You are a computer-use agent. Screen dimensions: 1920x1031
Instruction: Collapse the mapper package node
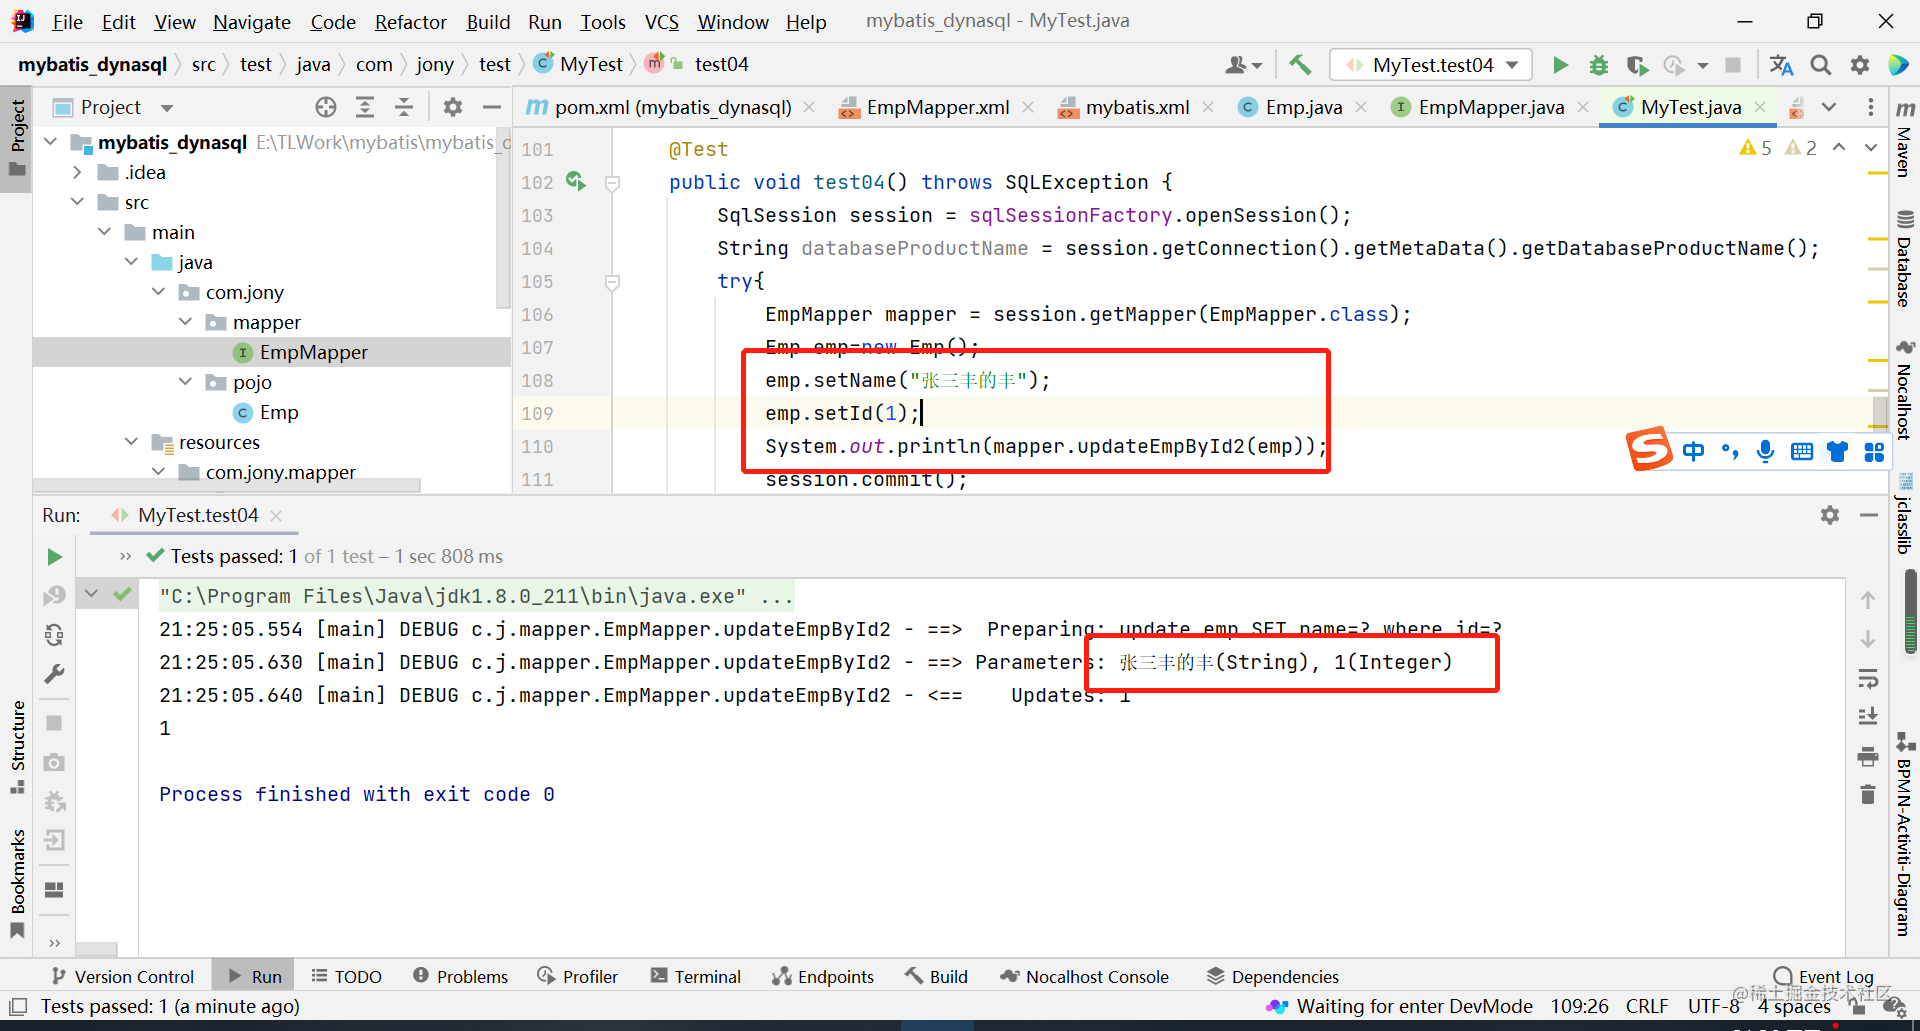(186, 322)
